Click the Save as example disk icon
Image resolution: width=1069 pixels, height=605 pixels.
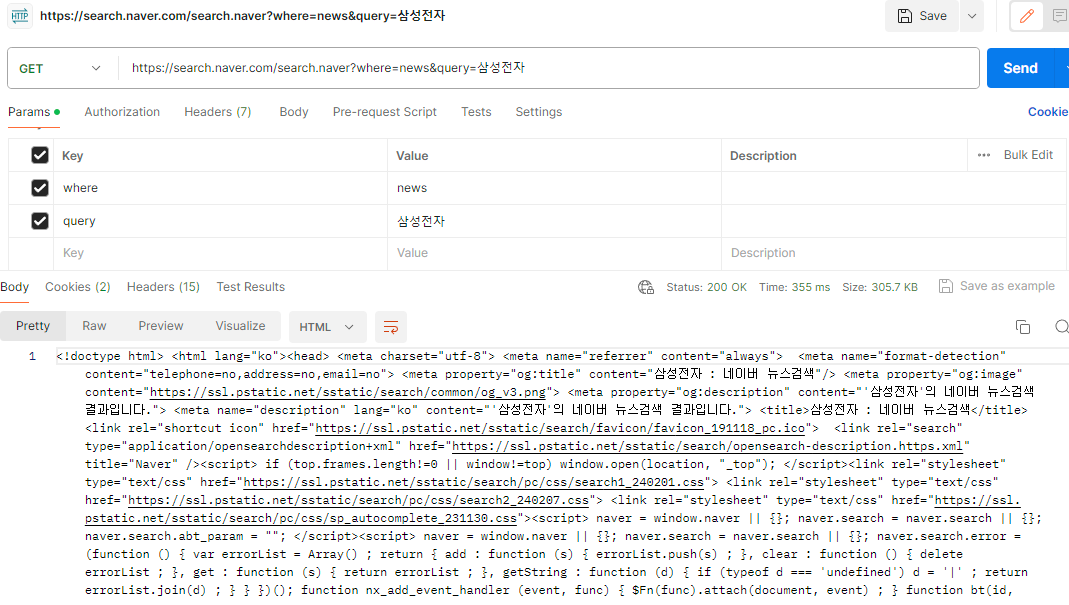(946, 286)
